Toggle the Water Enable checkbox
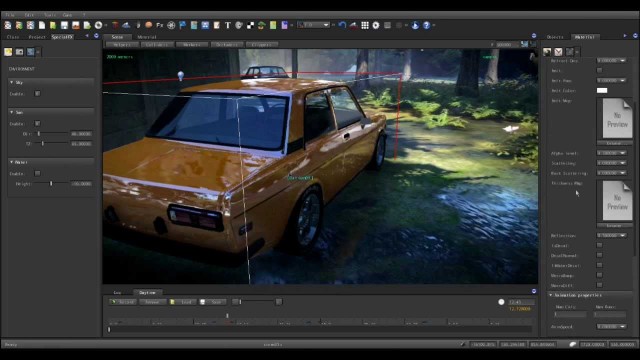 [x=38, y=173]
